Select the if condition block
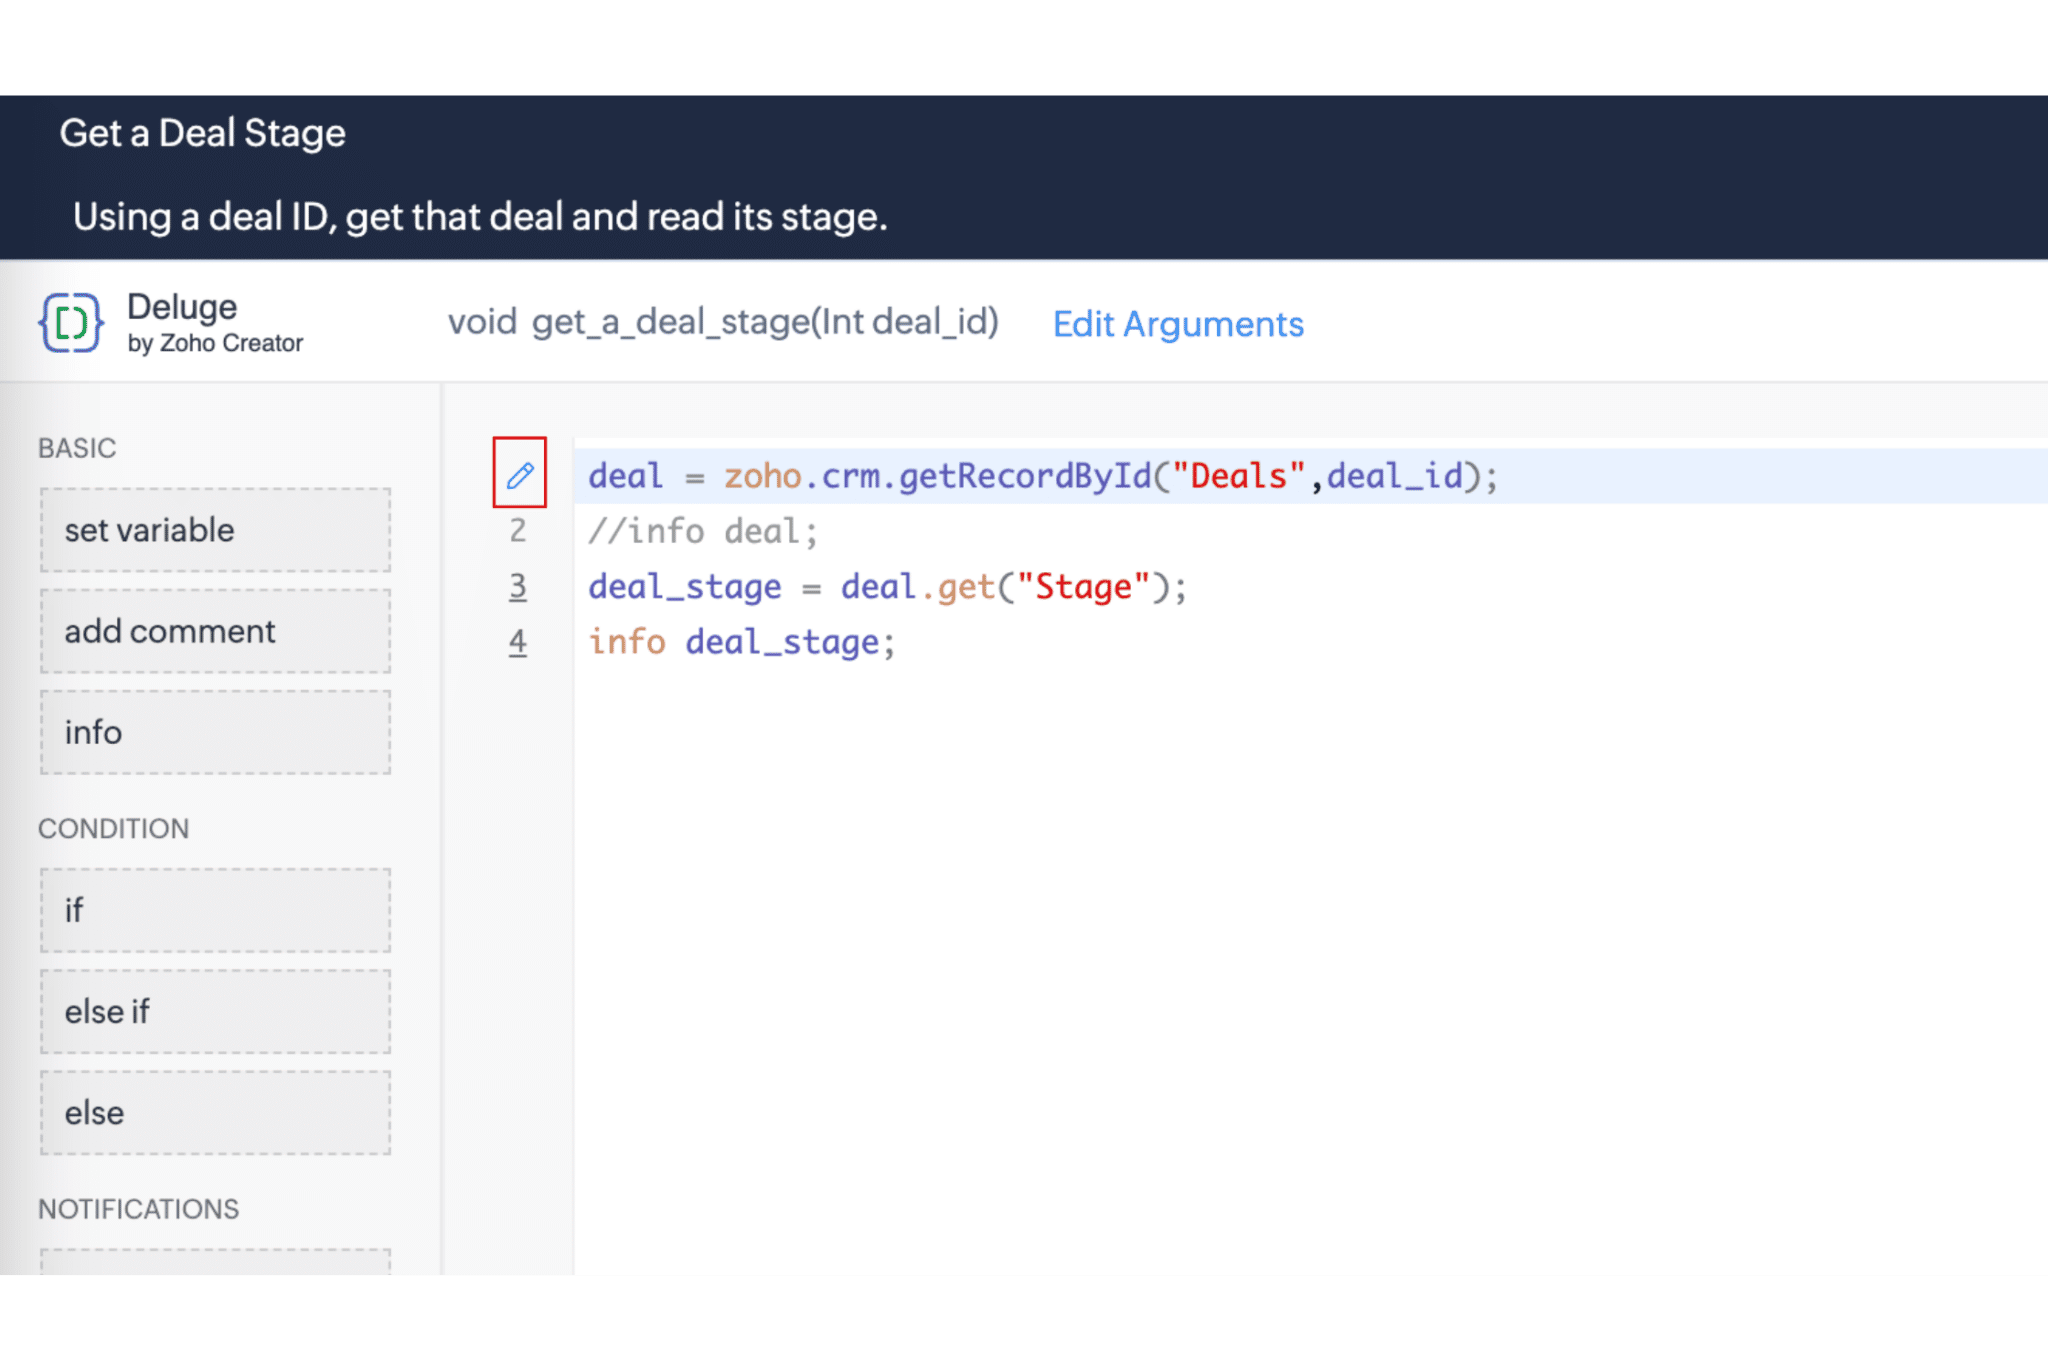 (x=213, y=911)
